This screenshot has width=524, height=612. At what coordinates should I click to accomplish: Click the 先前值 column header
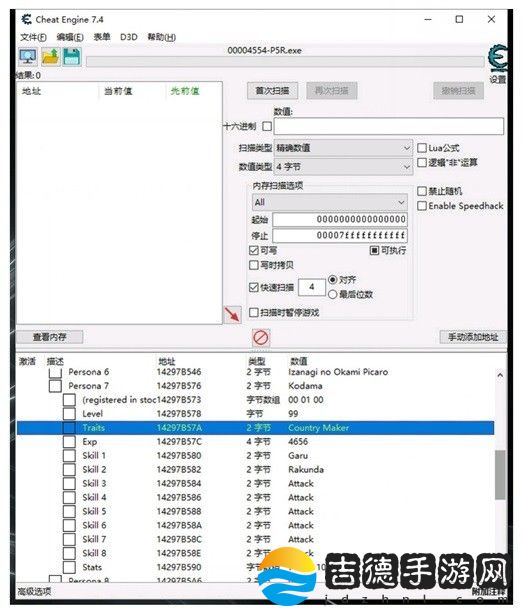pyautogui.click(x=185, y=91)
